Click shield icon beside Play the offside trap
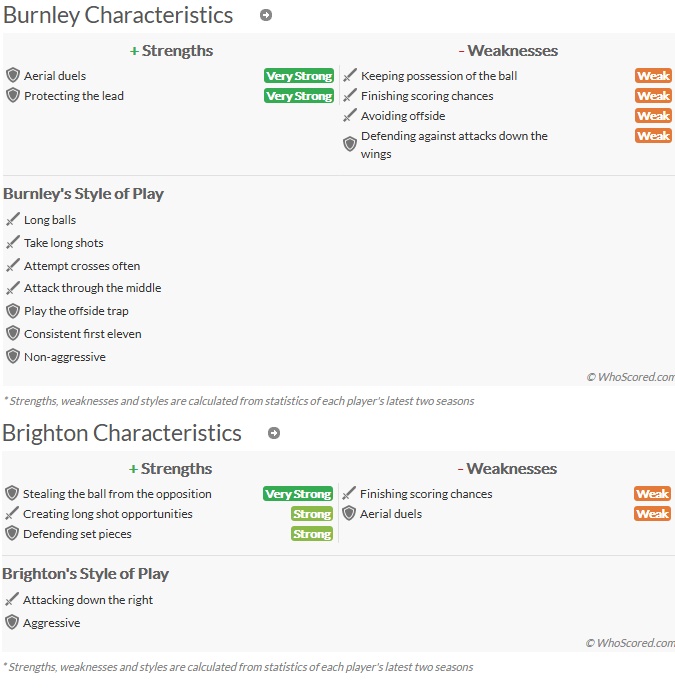This screenshot has height=690, width=675. tap(13, 311)
